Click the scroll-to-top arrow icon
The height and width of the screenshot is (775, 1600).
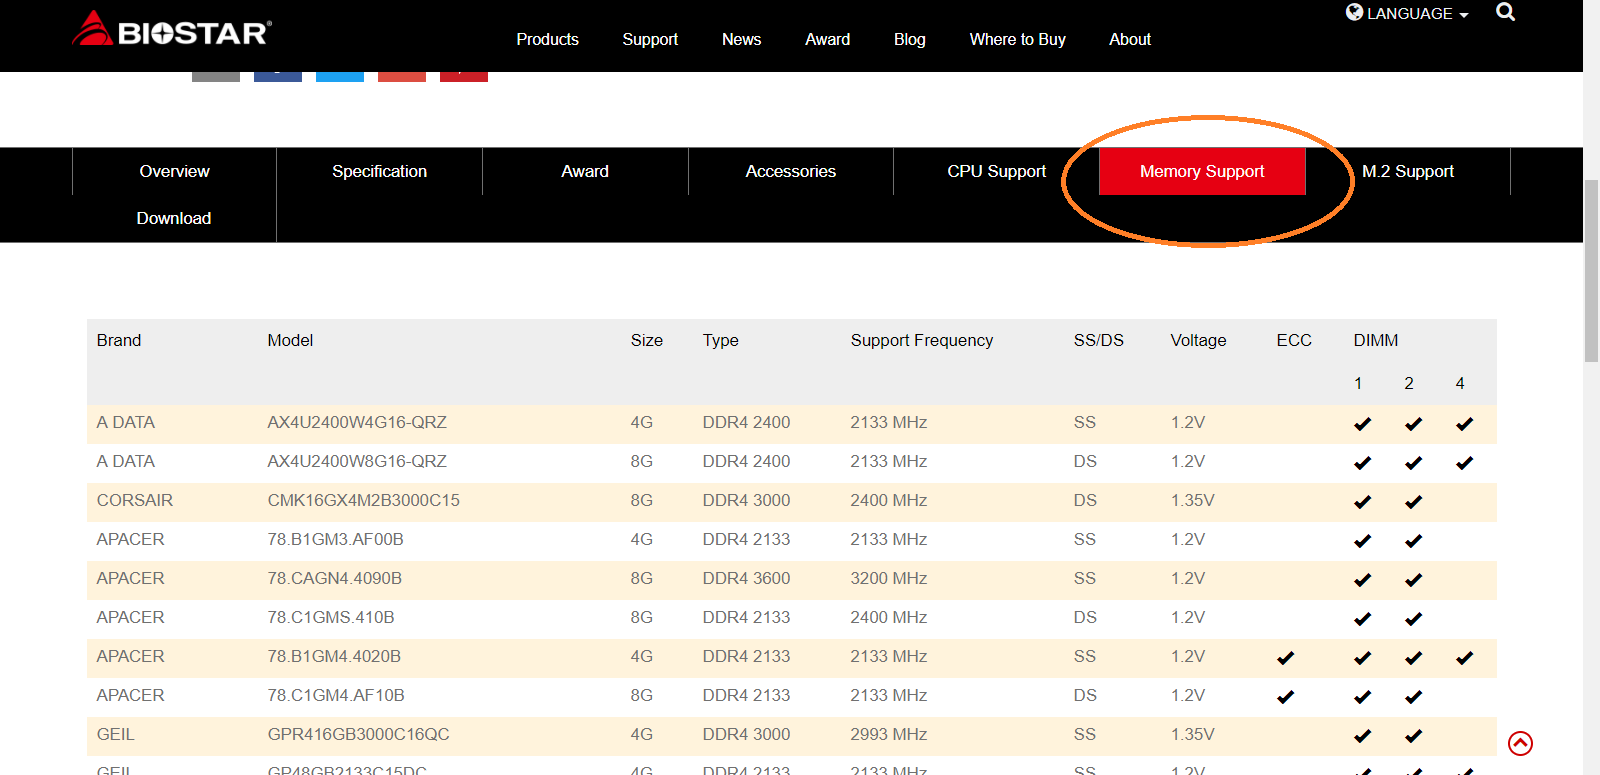coord(1520,743)
